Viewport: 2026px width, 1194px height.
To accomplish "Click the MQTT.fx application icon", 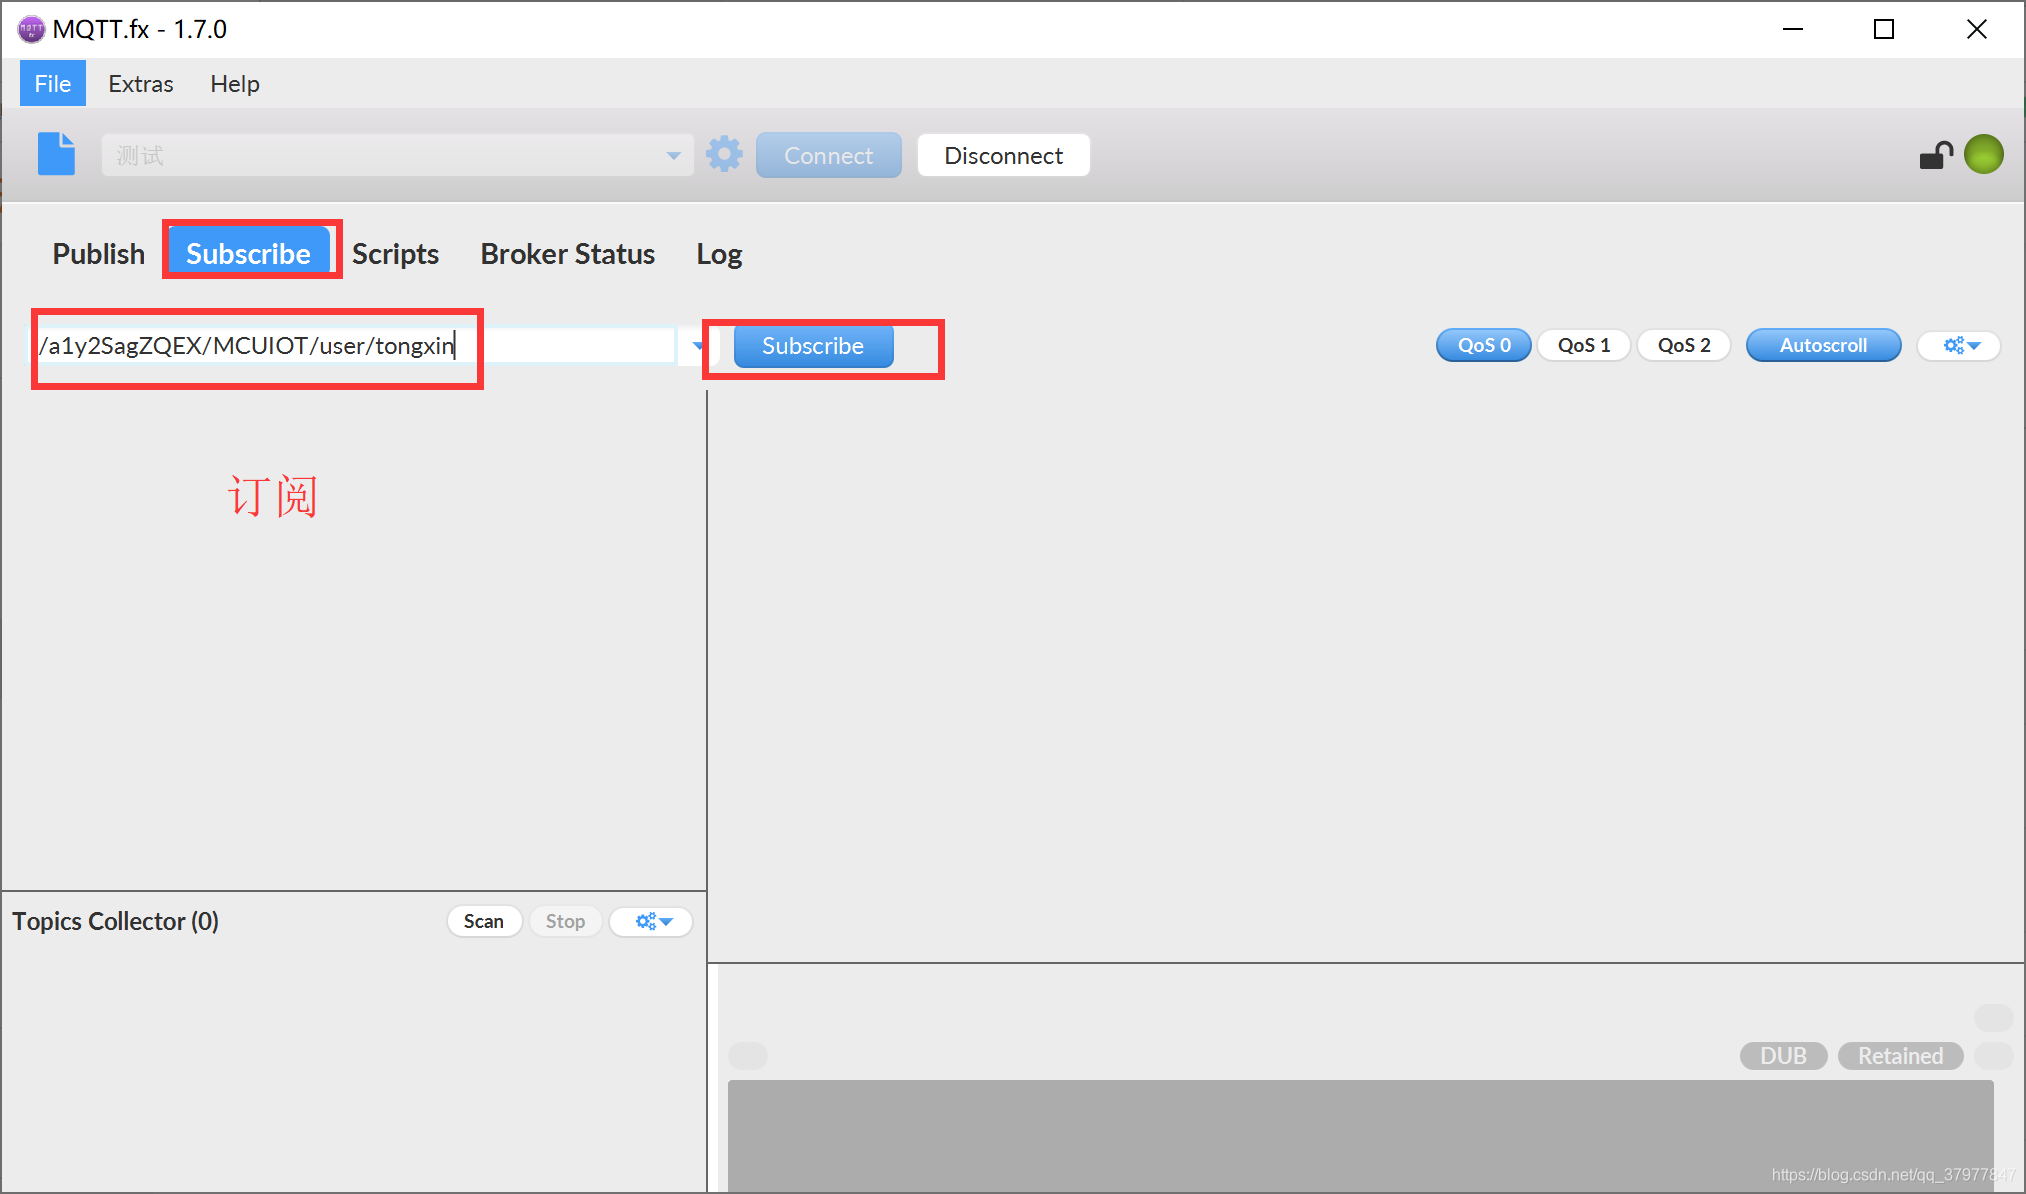I will tap(27, 28).
